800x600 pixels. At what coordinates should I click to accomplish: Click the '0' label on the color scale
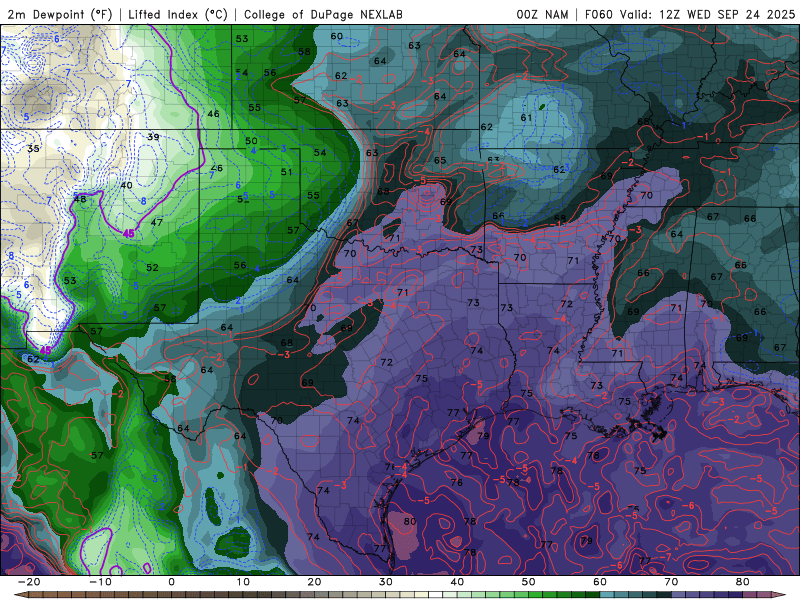[x=171, y=582]
